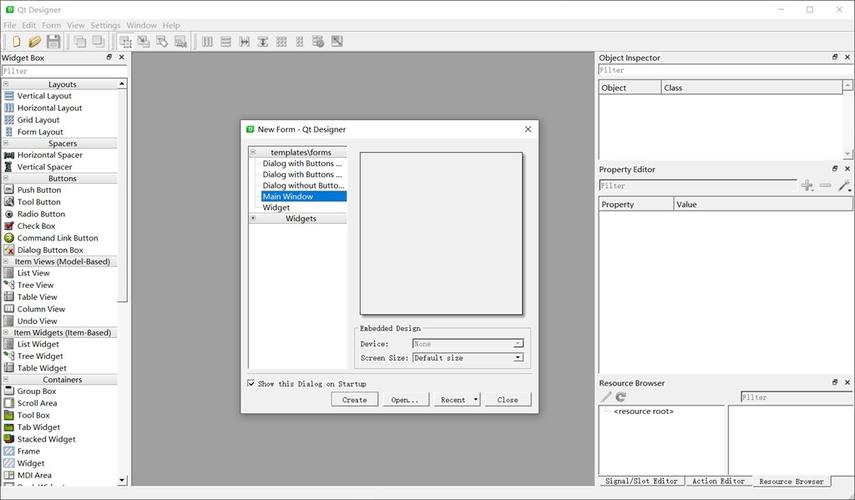The image size is (855, 500).
Task: Click the Resource Browser Filter field
Action: [x=796, y=397]
